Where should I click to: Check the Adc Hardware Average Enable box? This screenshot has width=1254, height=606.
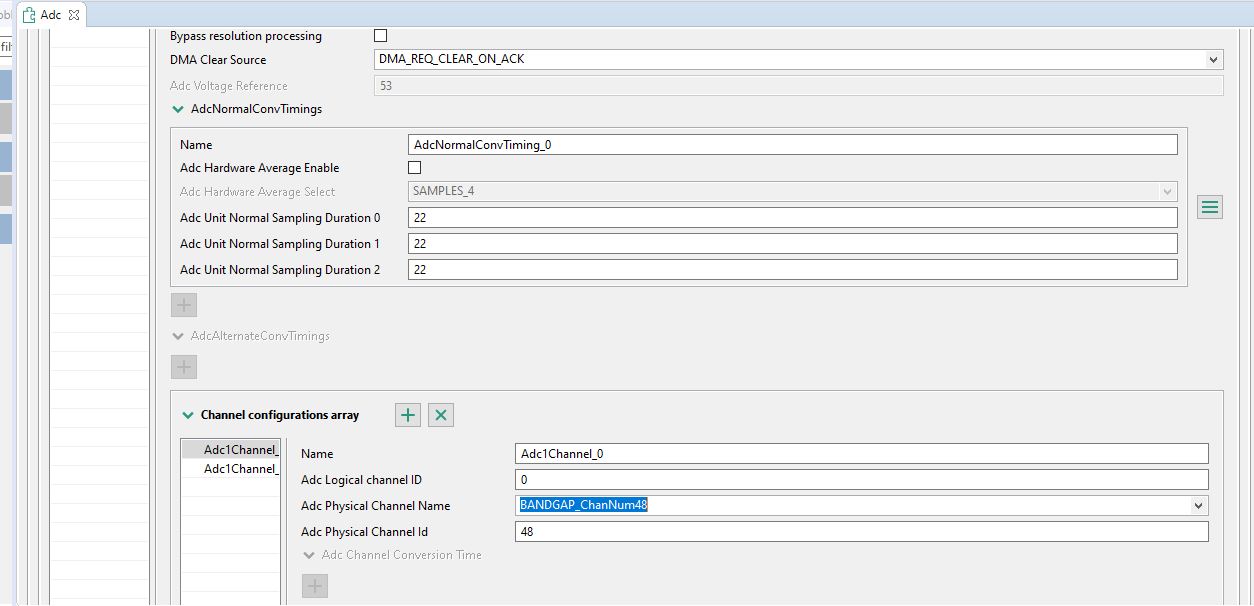(x=414, y=167)
